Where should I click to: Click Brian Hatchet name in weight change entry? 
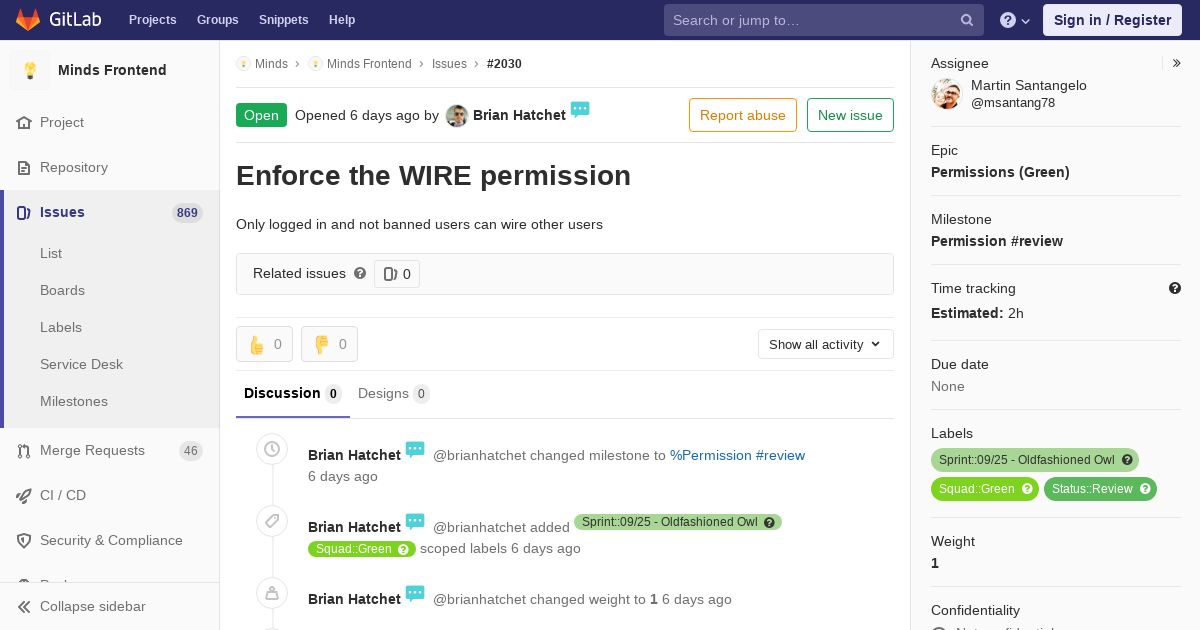click(354, 599)
